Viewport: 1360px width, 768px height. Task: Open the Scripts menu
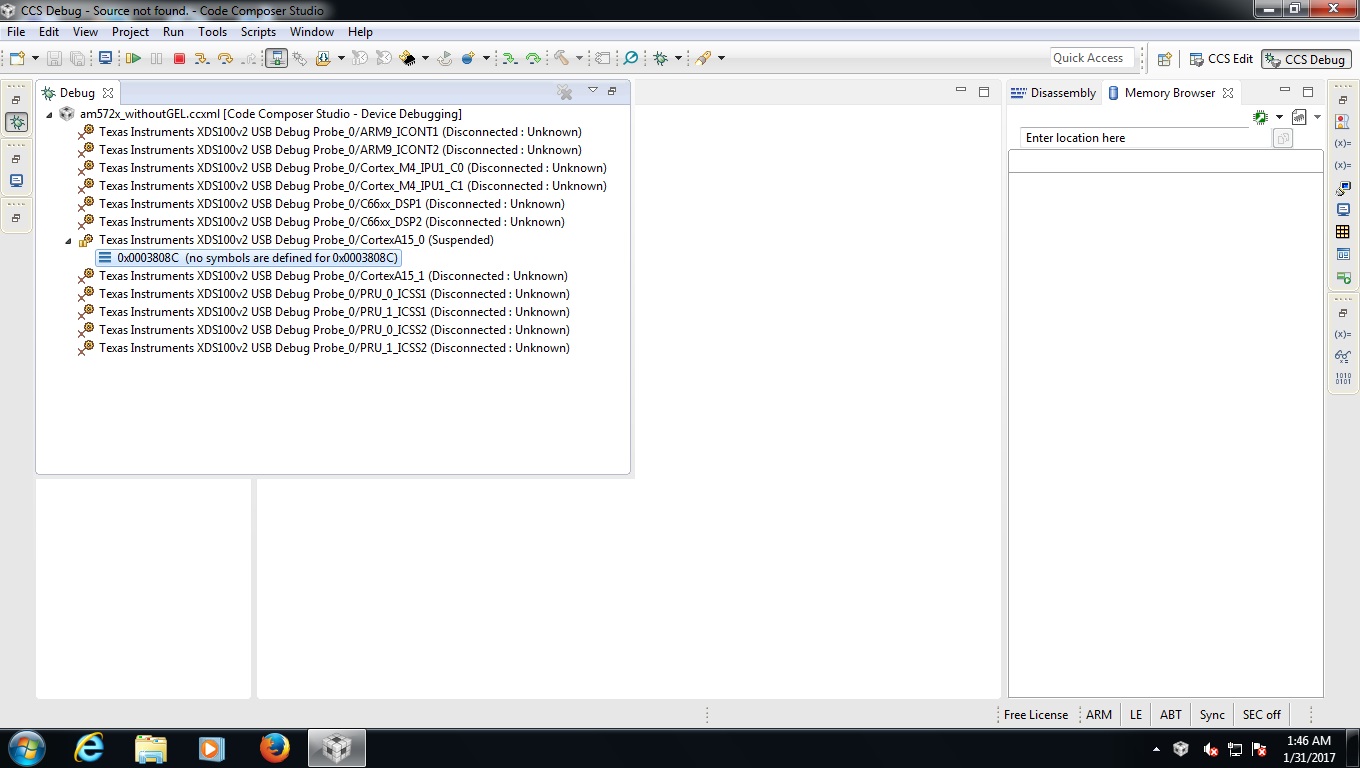coord(258,32)
